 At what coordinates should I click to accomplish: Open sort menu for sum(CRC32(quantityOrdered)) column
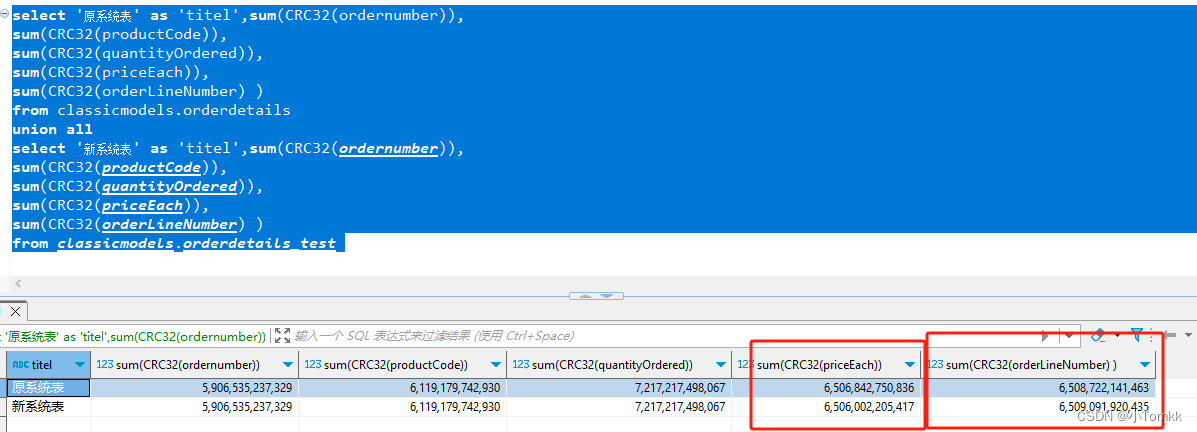click(x=720, y=365)
